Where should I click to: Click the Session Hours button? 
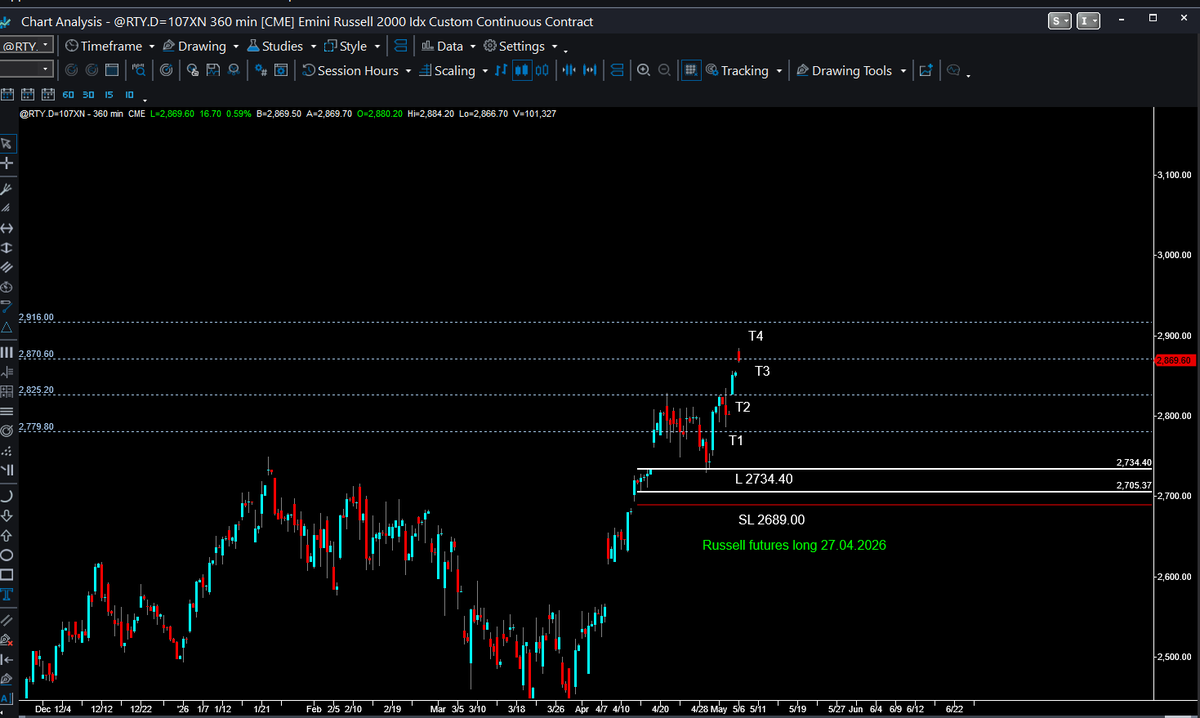click(x=350, y=71)
